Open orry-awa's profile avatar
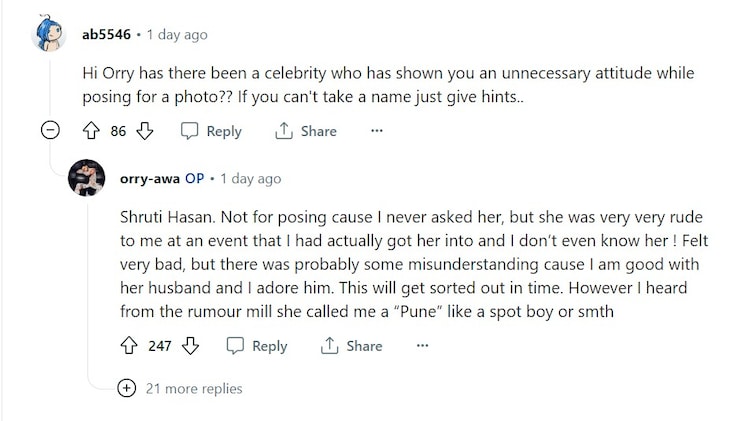This screenshot has width=750, height=421. (x=87, y=179)
